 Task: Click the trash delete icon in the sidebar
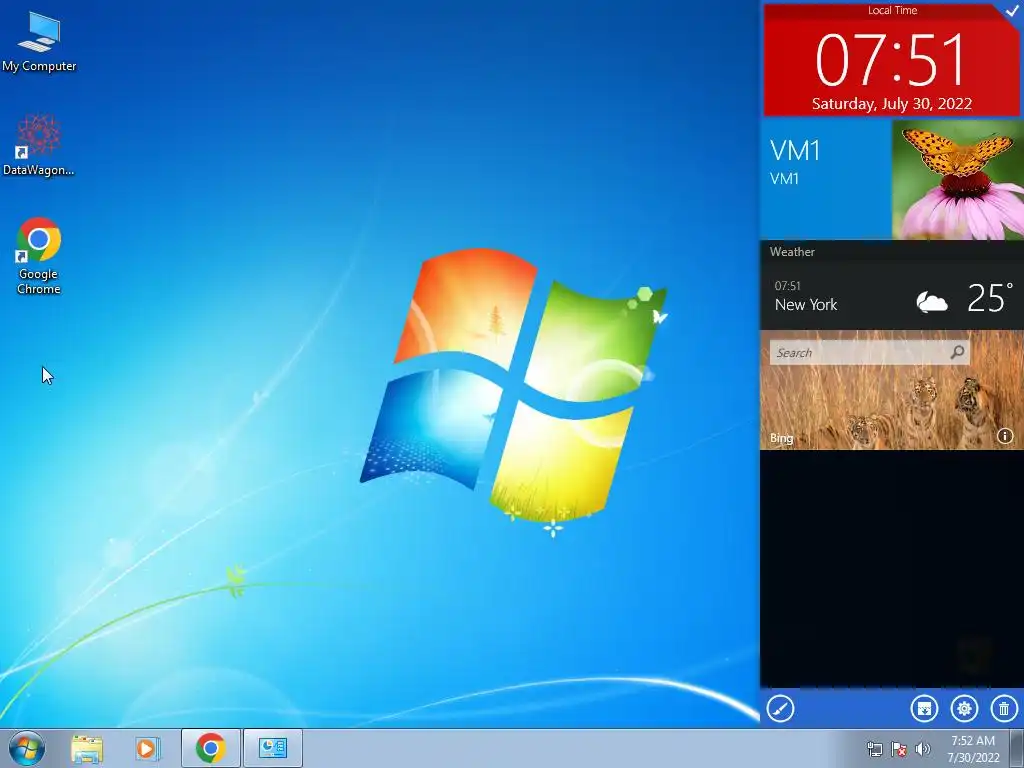tap(1004, 709)
